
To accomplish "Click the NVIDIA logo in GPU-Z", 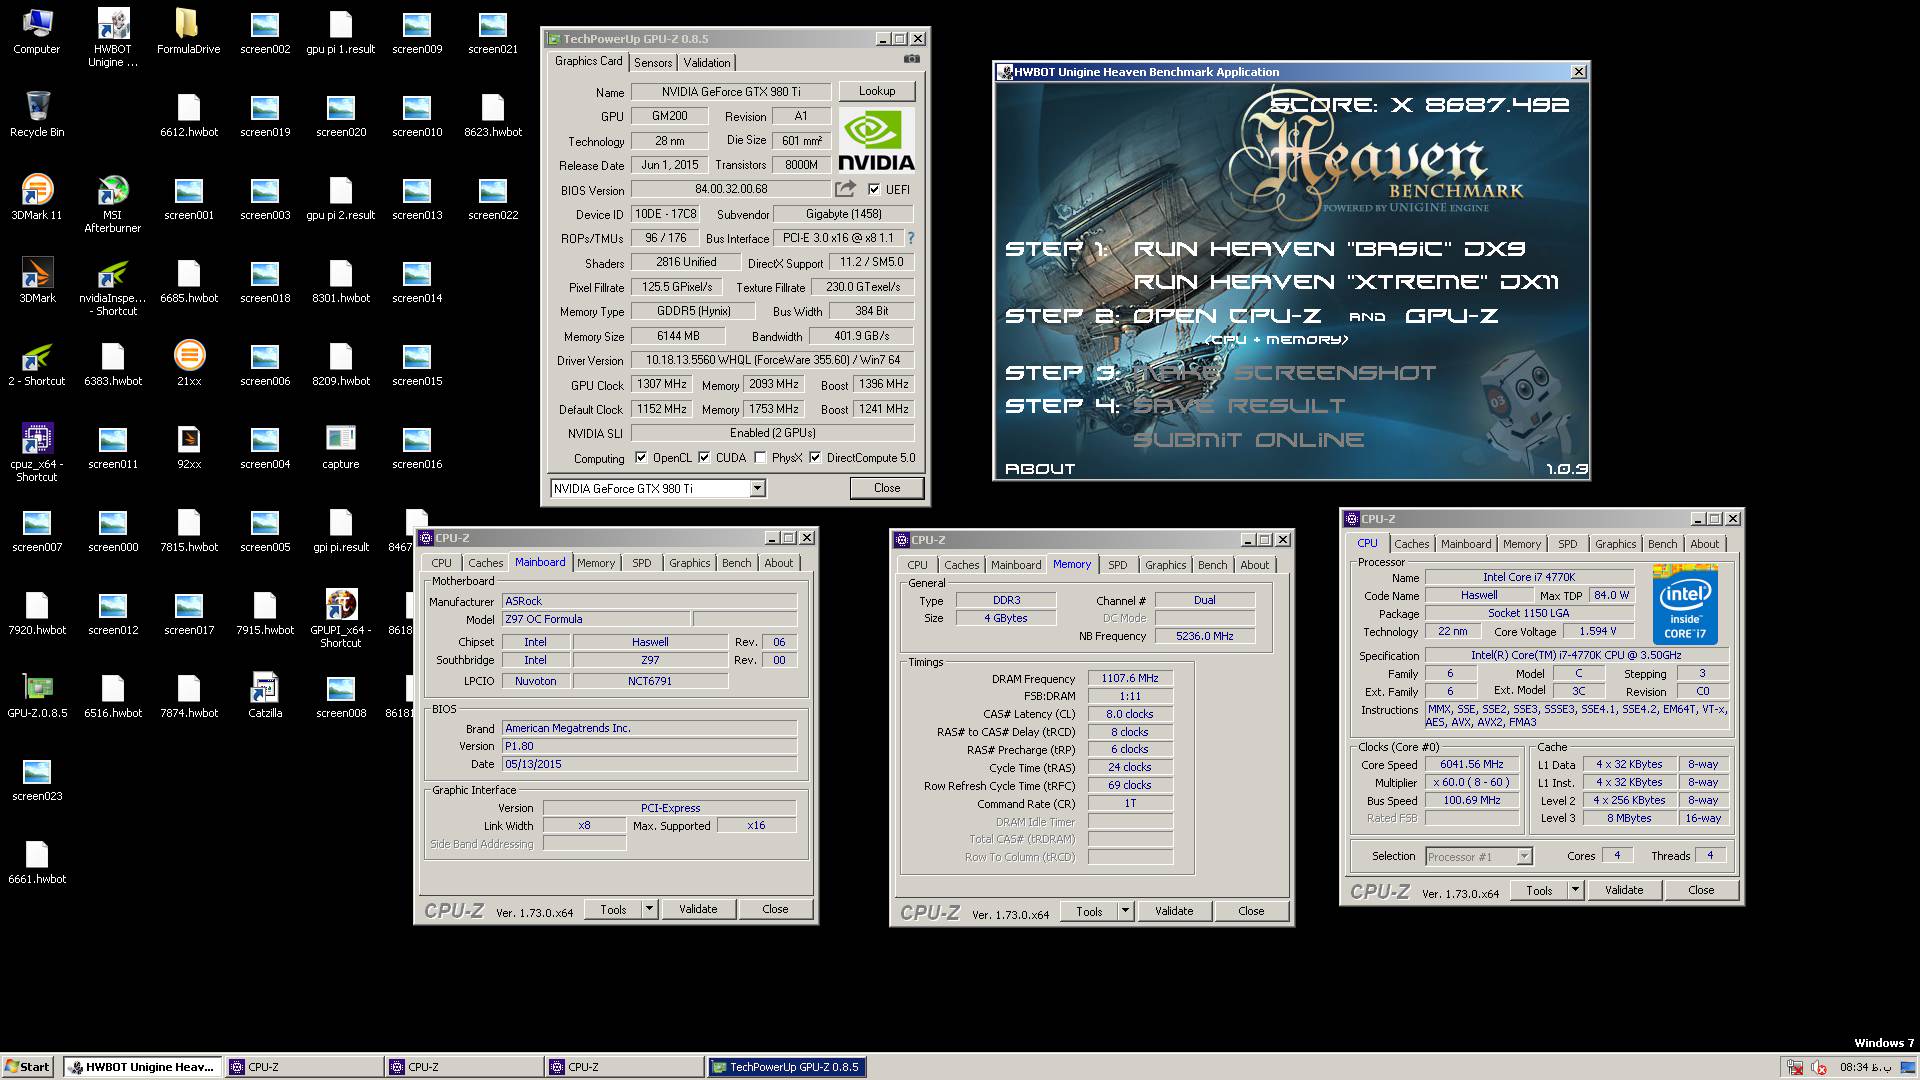I will (876, 140).
